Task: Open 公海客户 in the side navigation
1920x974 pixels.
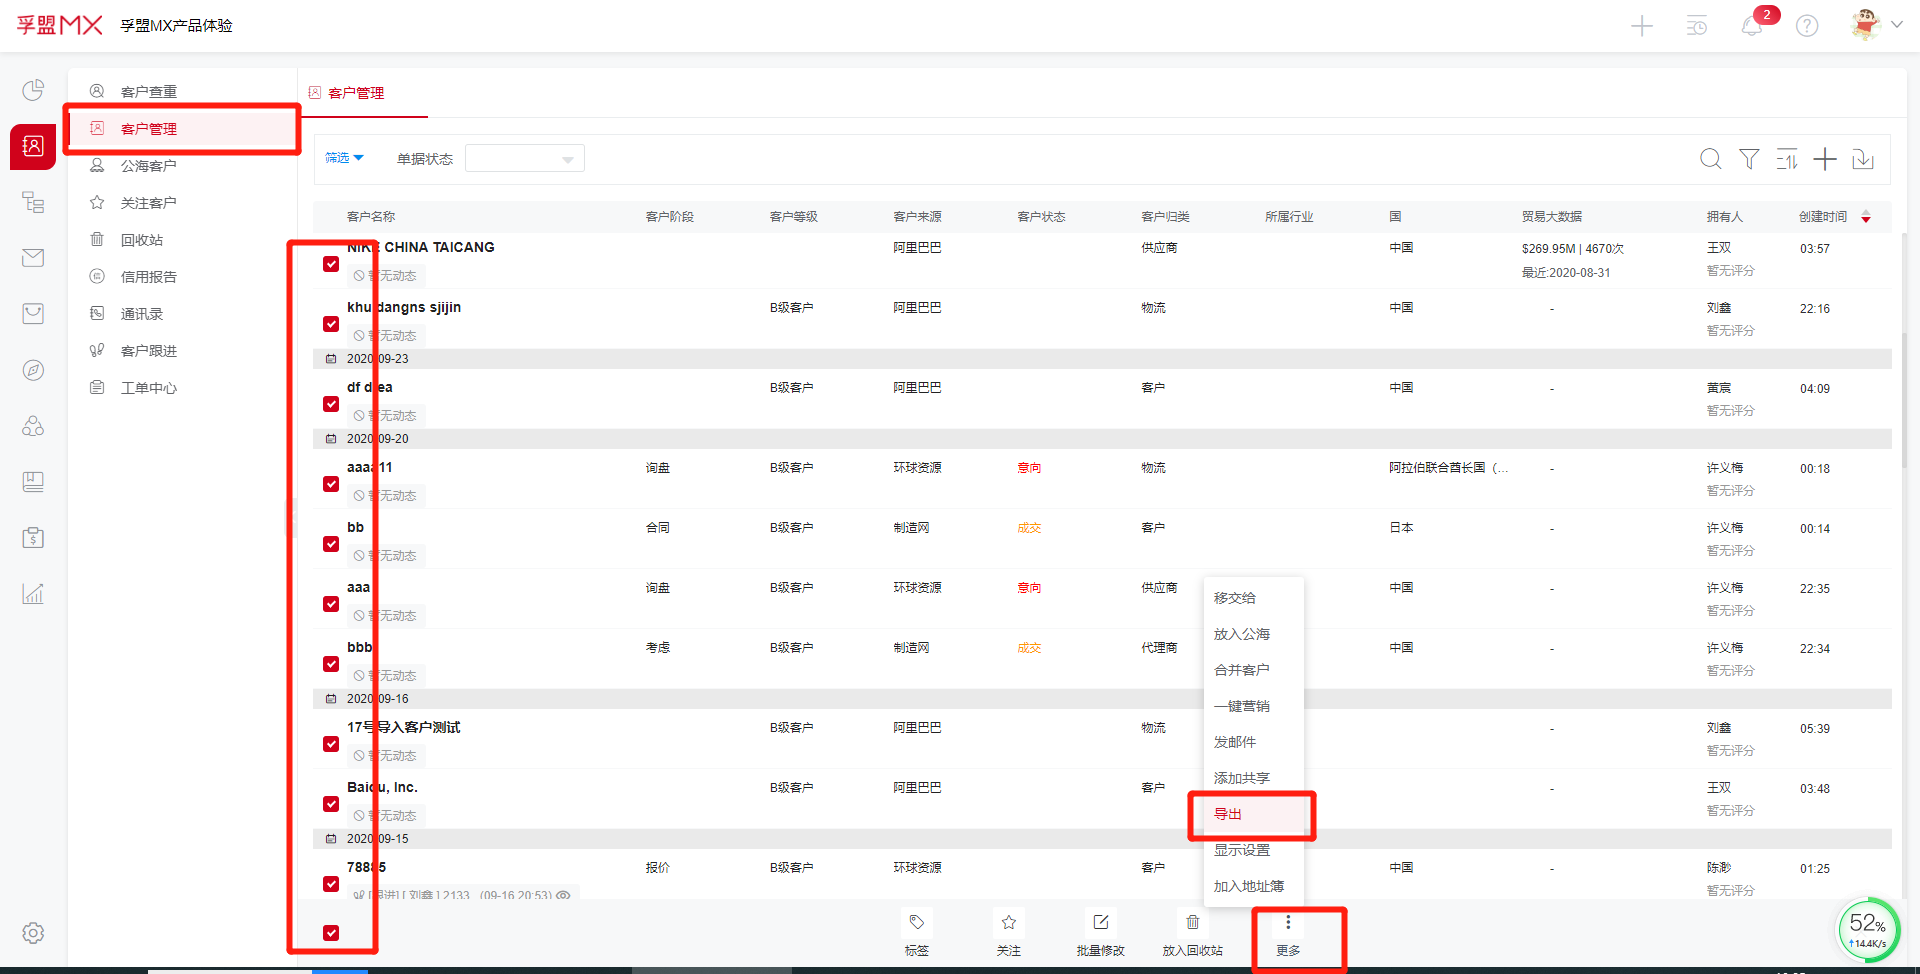Action: tap(148, 166)
